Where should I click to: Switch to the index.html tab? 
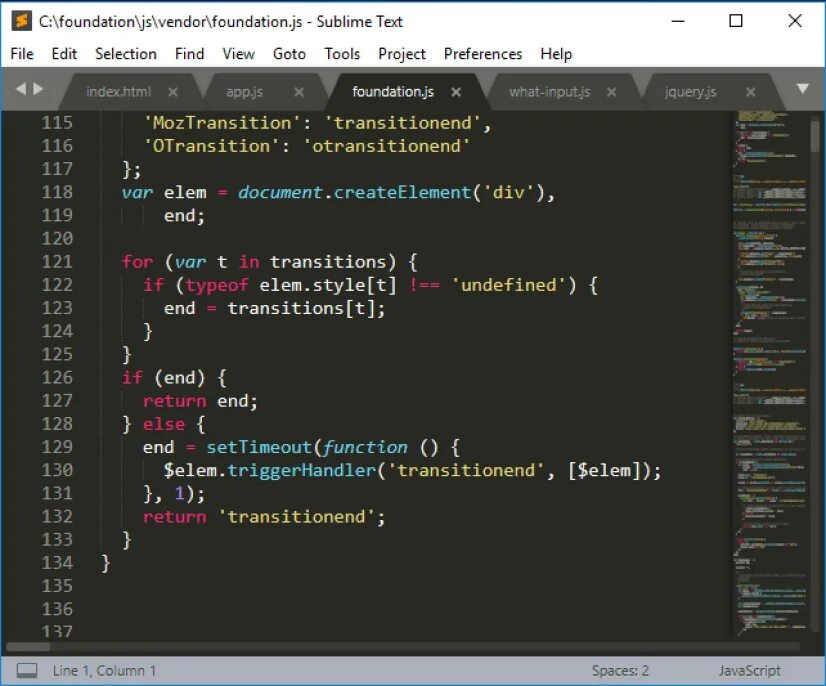tap(119, 92)
